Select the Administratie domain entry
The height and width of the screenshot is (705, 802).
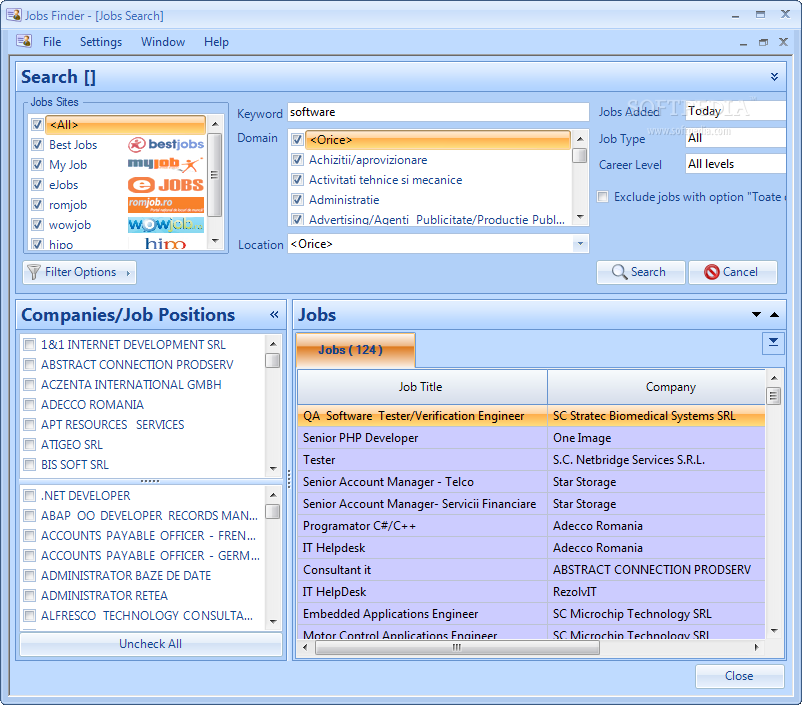point(344,200)
